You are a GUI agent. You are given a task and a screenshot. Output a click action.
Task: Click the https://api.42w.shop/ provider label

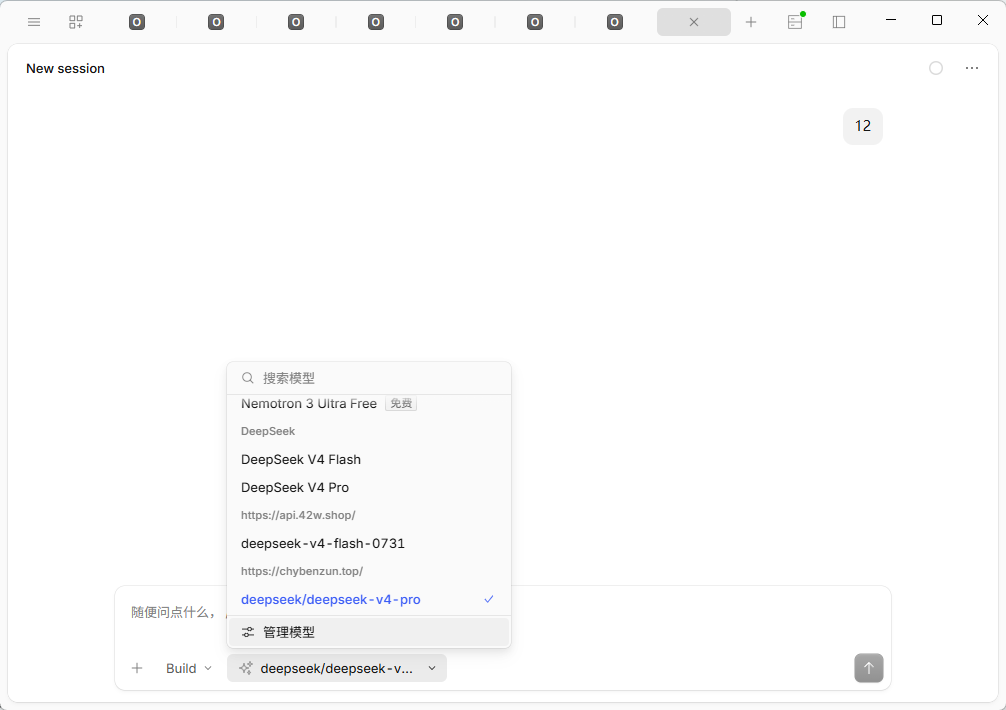[x=298, y=515]
